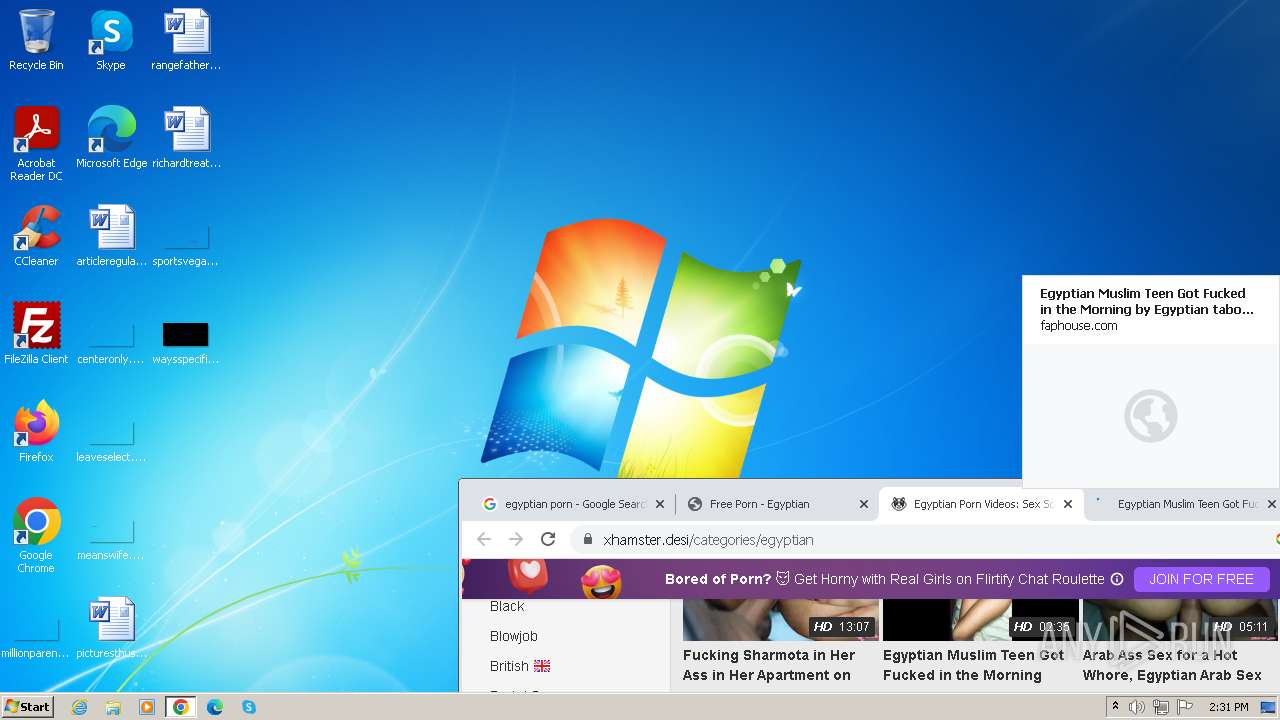Open the Recycle Bin desktop icon

pos(36,40)
